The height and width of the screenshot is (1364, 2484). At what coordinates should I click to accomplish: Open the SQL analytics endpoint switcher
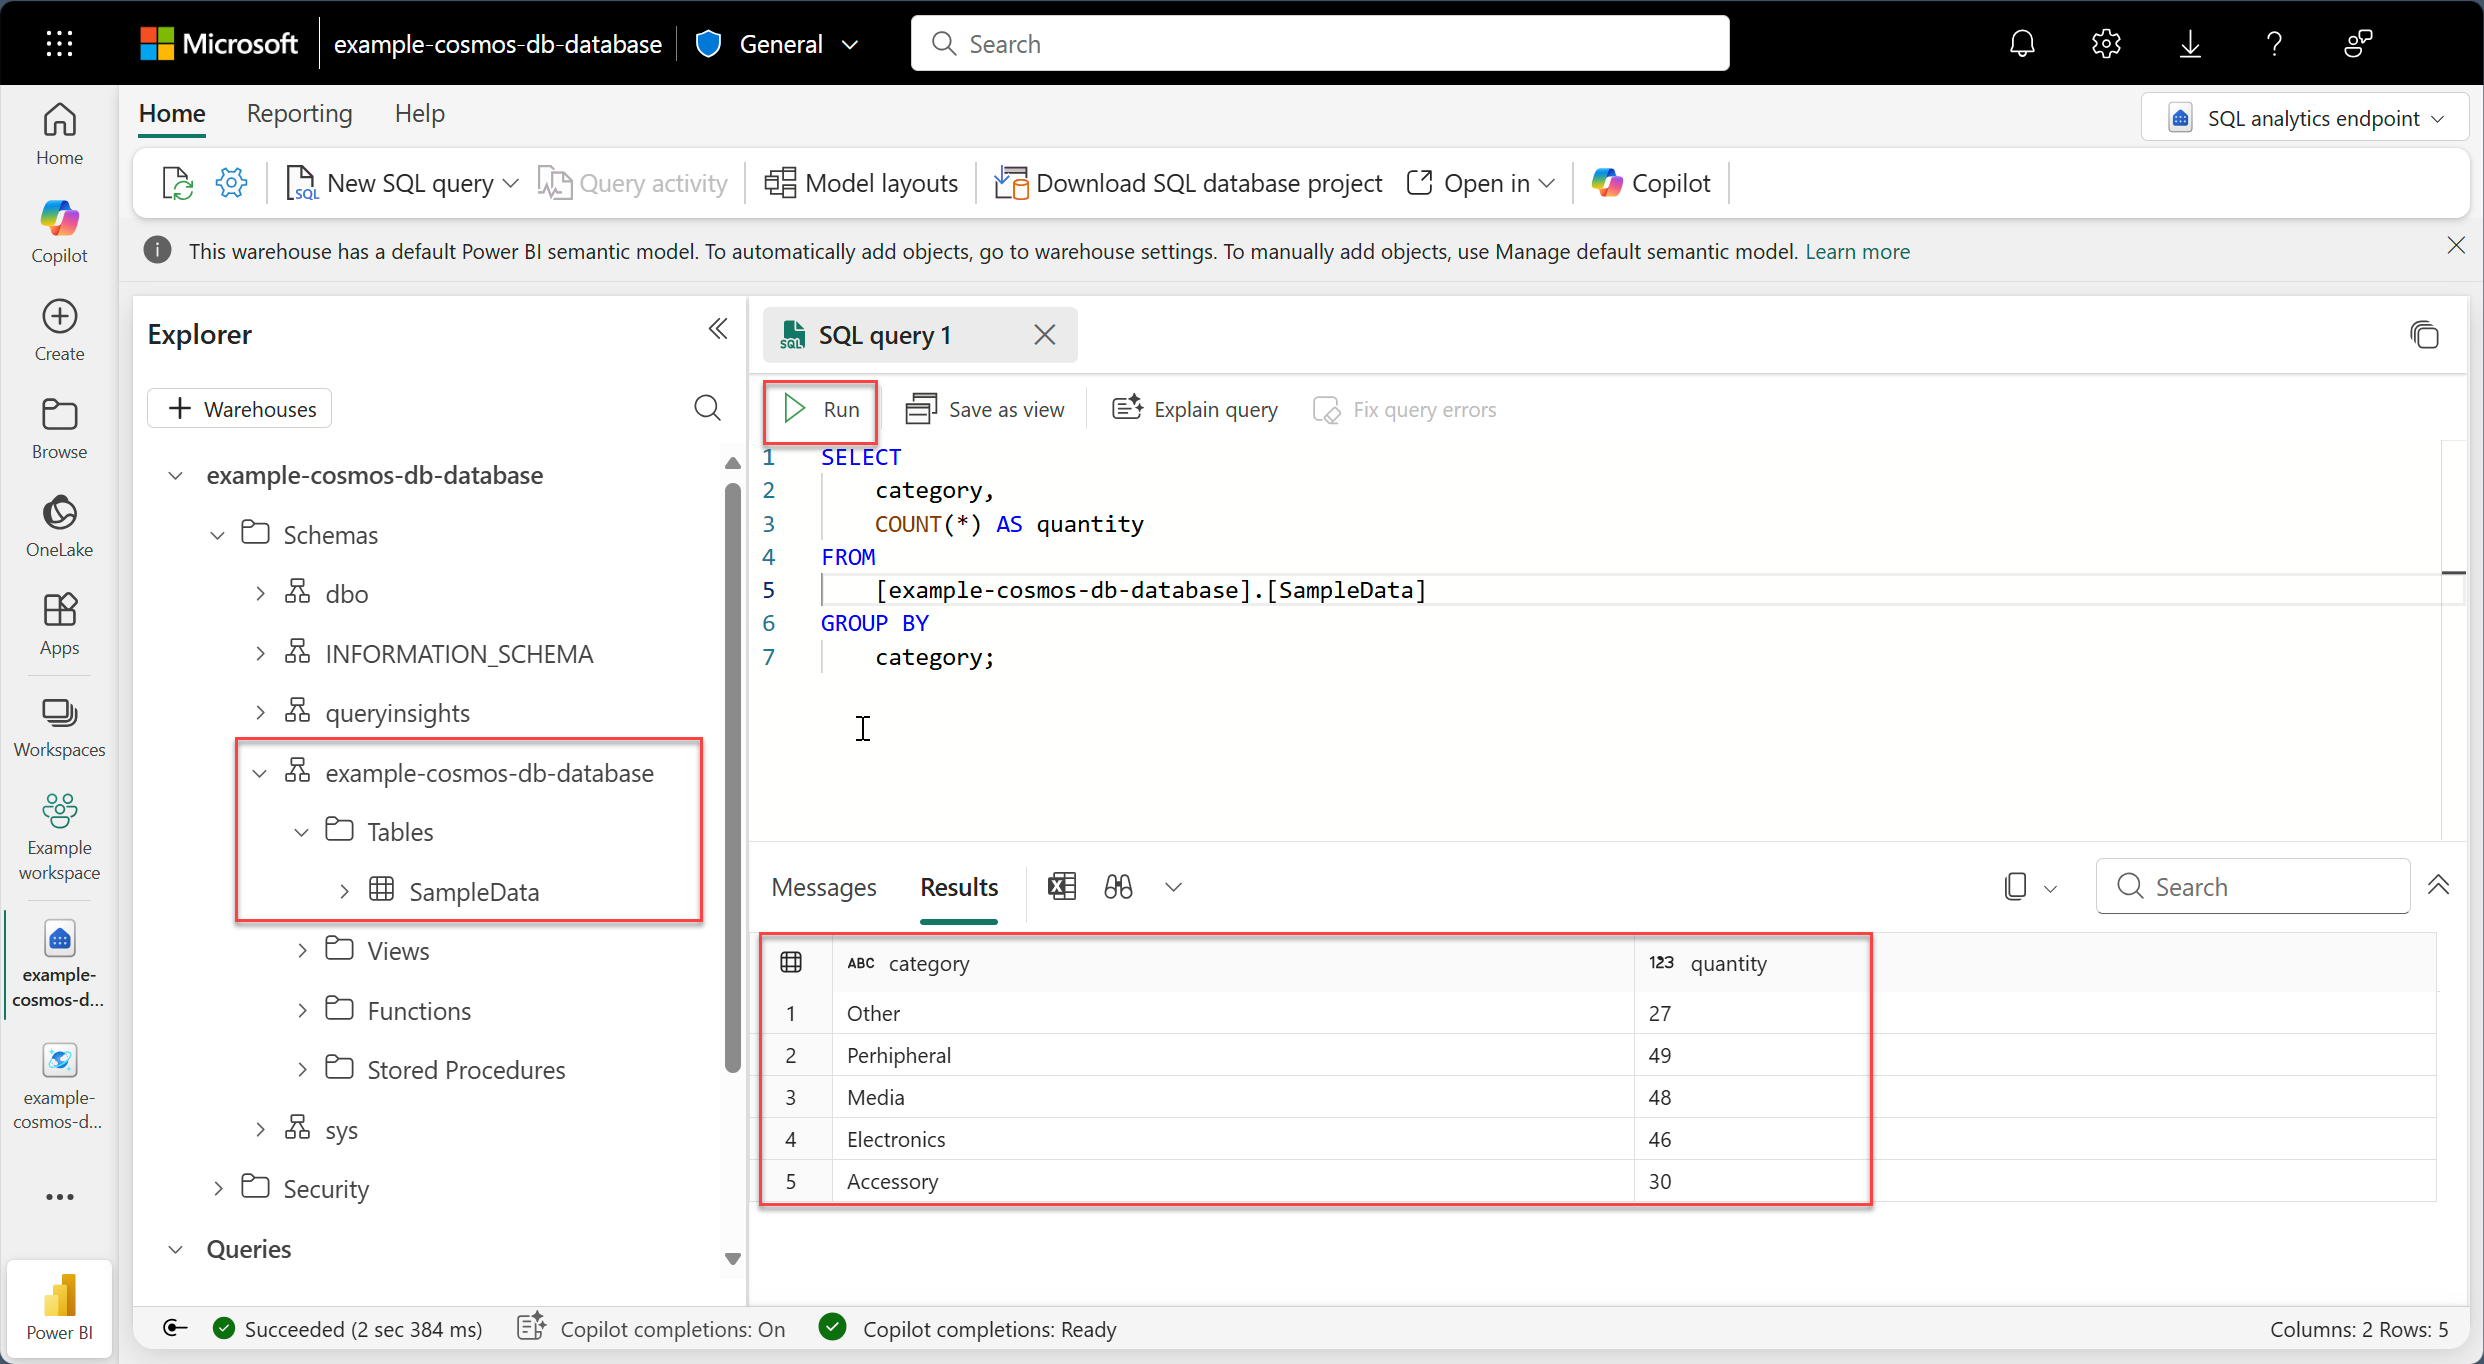tap(2305, 118)
